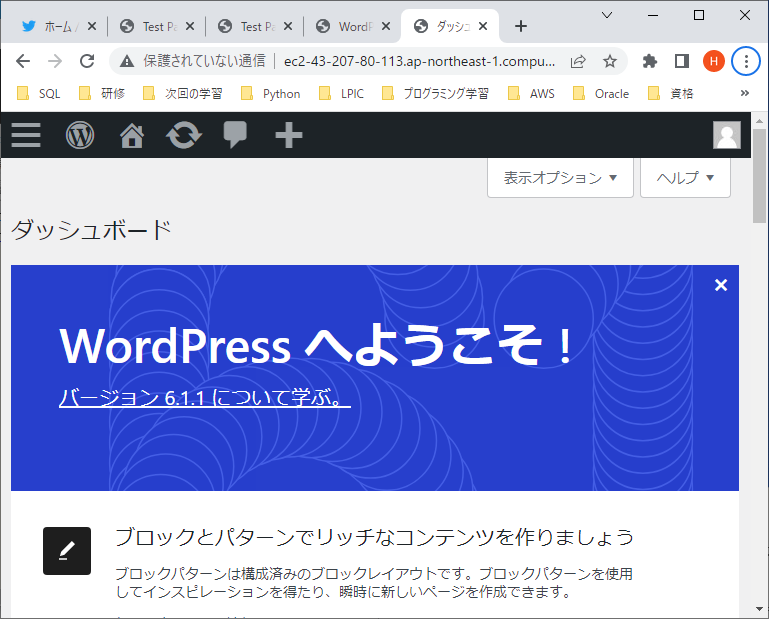
Task: Close the ダッシュ tab
Action: pyautogui.click(x=483, y=26)
